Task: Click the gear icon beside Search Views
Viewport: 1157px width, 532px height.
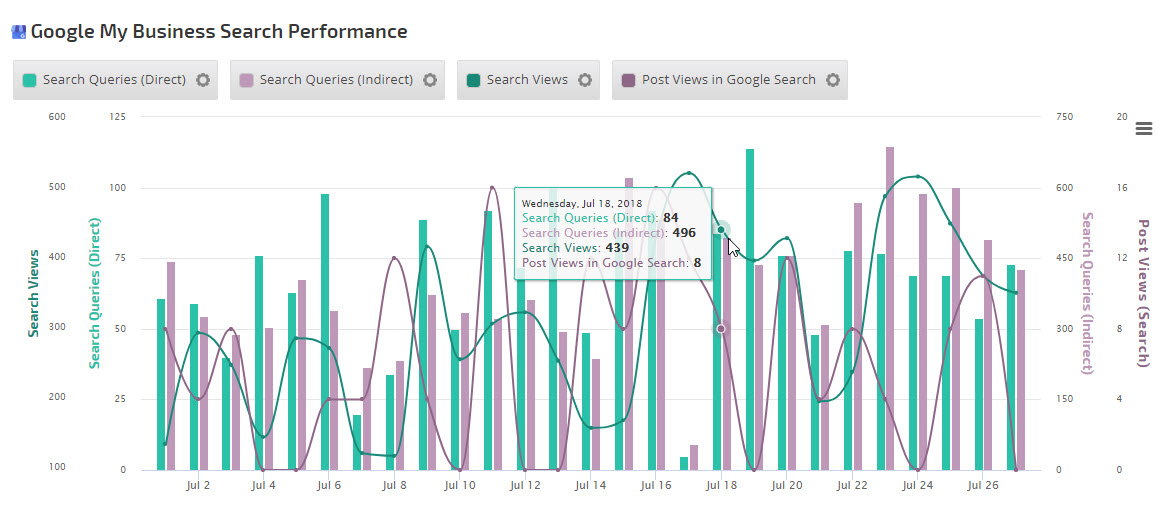Action: tap(585, 80)
